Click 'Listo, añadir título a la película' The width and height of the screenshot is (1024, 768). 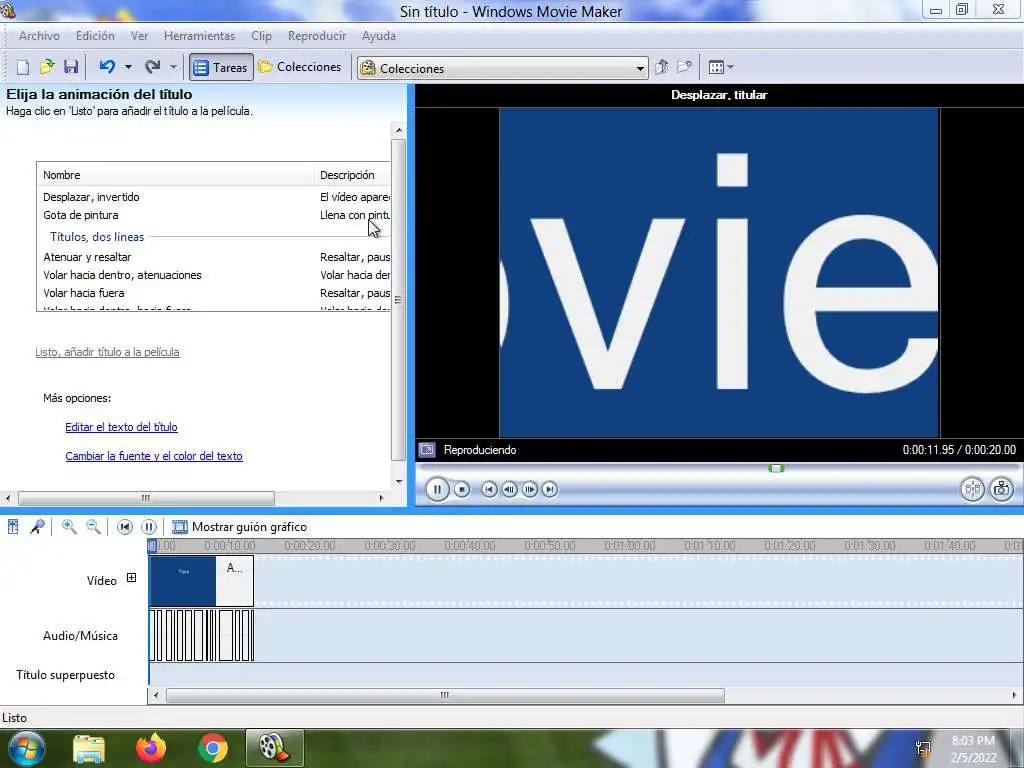pyautogui.click(x=107, y=352)
